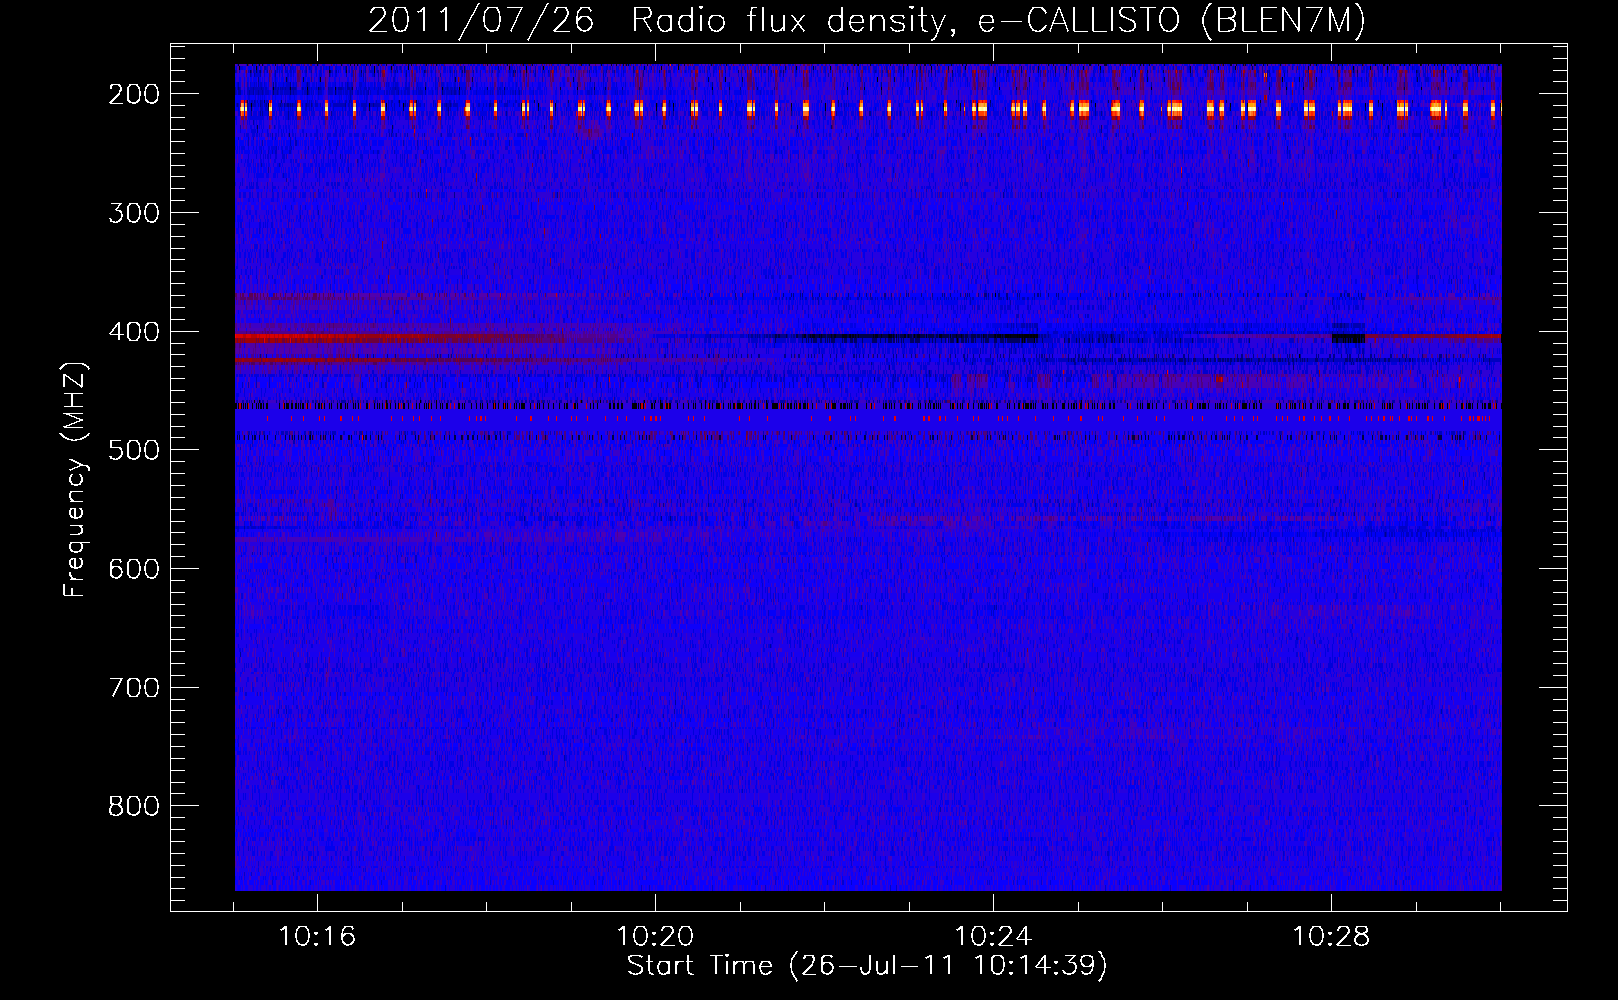Screen dimensions: 1618x1000
Task: Click the 10:24 time tick label
Action: [993, 937]
